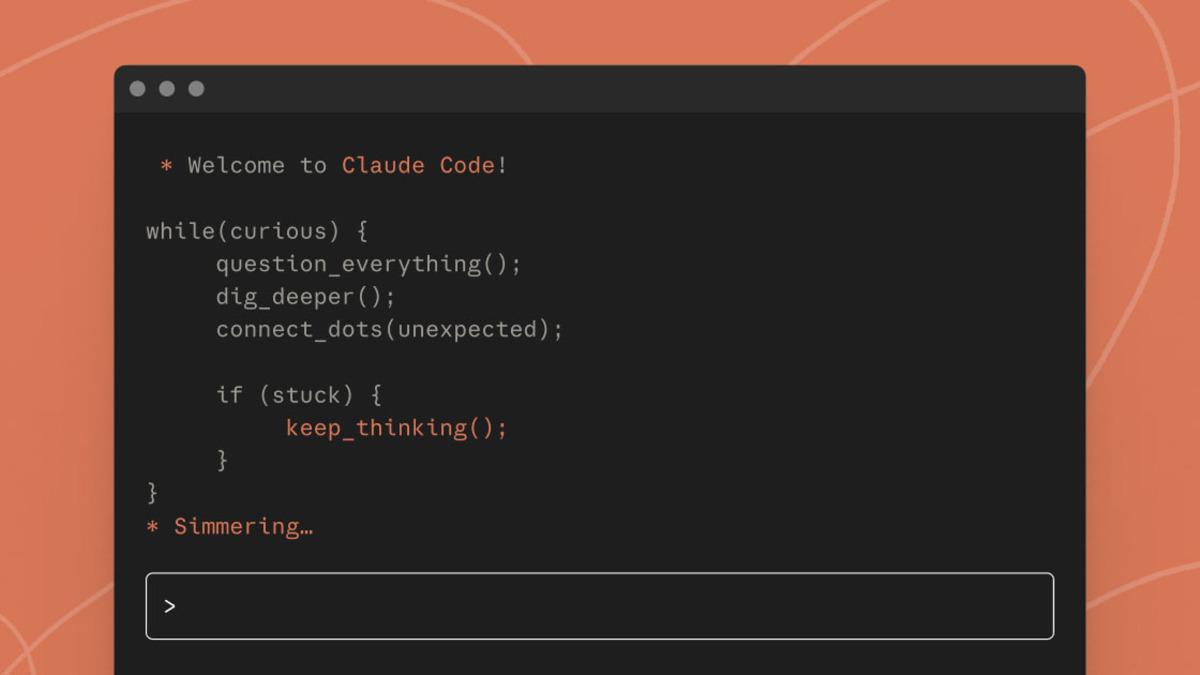This screenshot has height=675, width=1200.
Task: Select the connect_dots(unexpected) code line
Action: pyautogui.click(x=389, y=329)
